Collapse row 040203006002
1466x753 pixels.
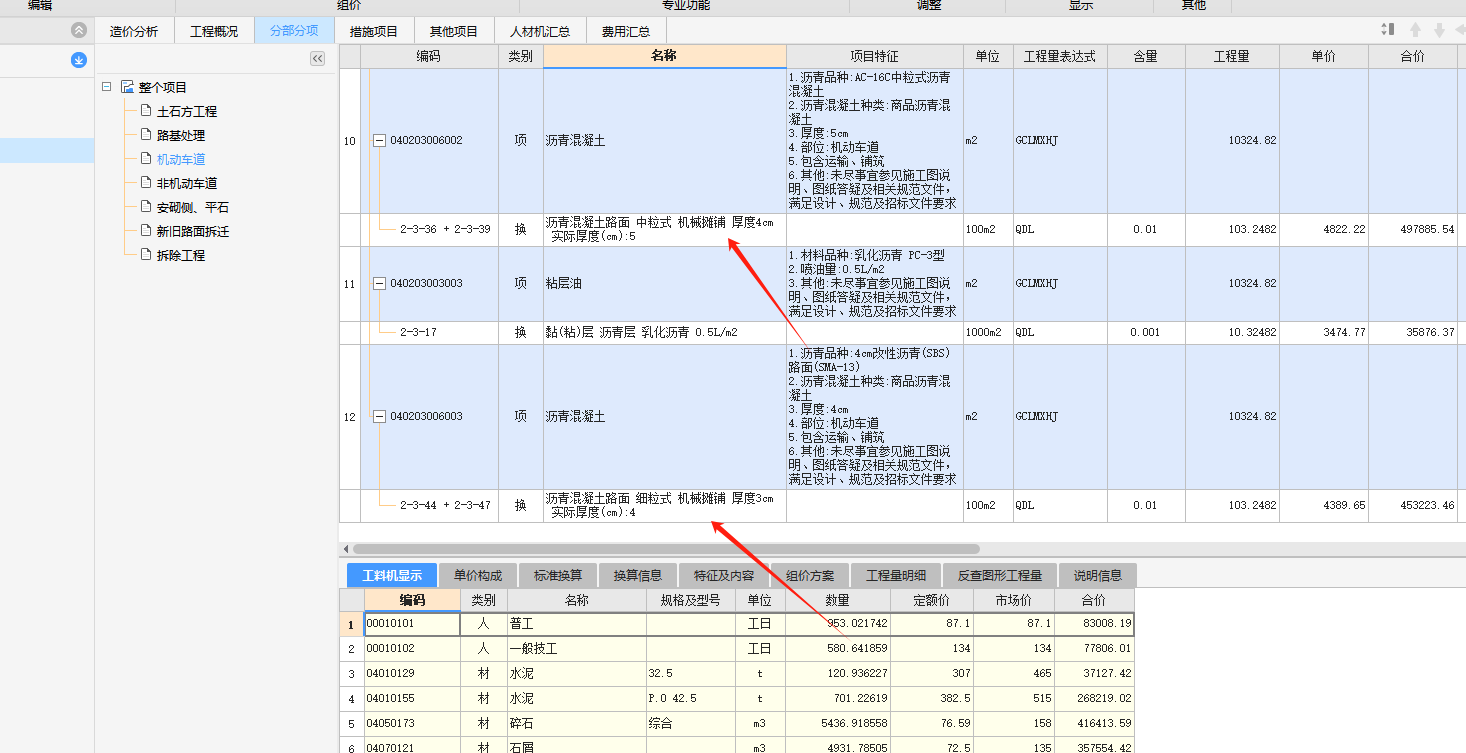(379, 141)
